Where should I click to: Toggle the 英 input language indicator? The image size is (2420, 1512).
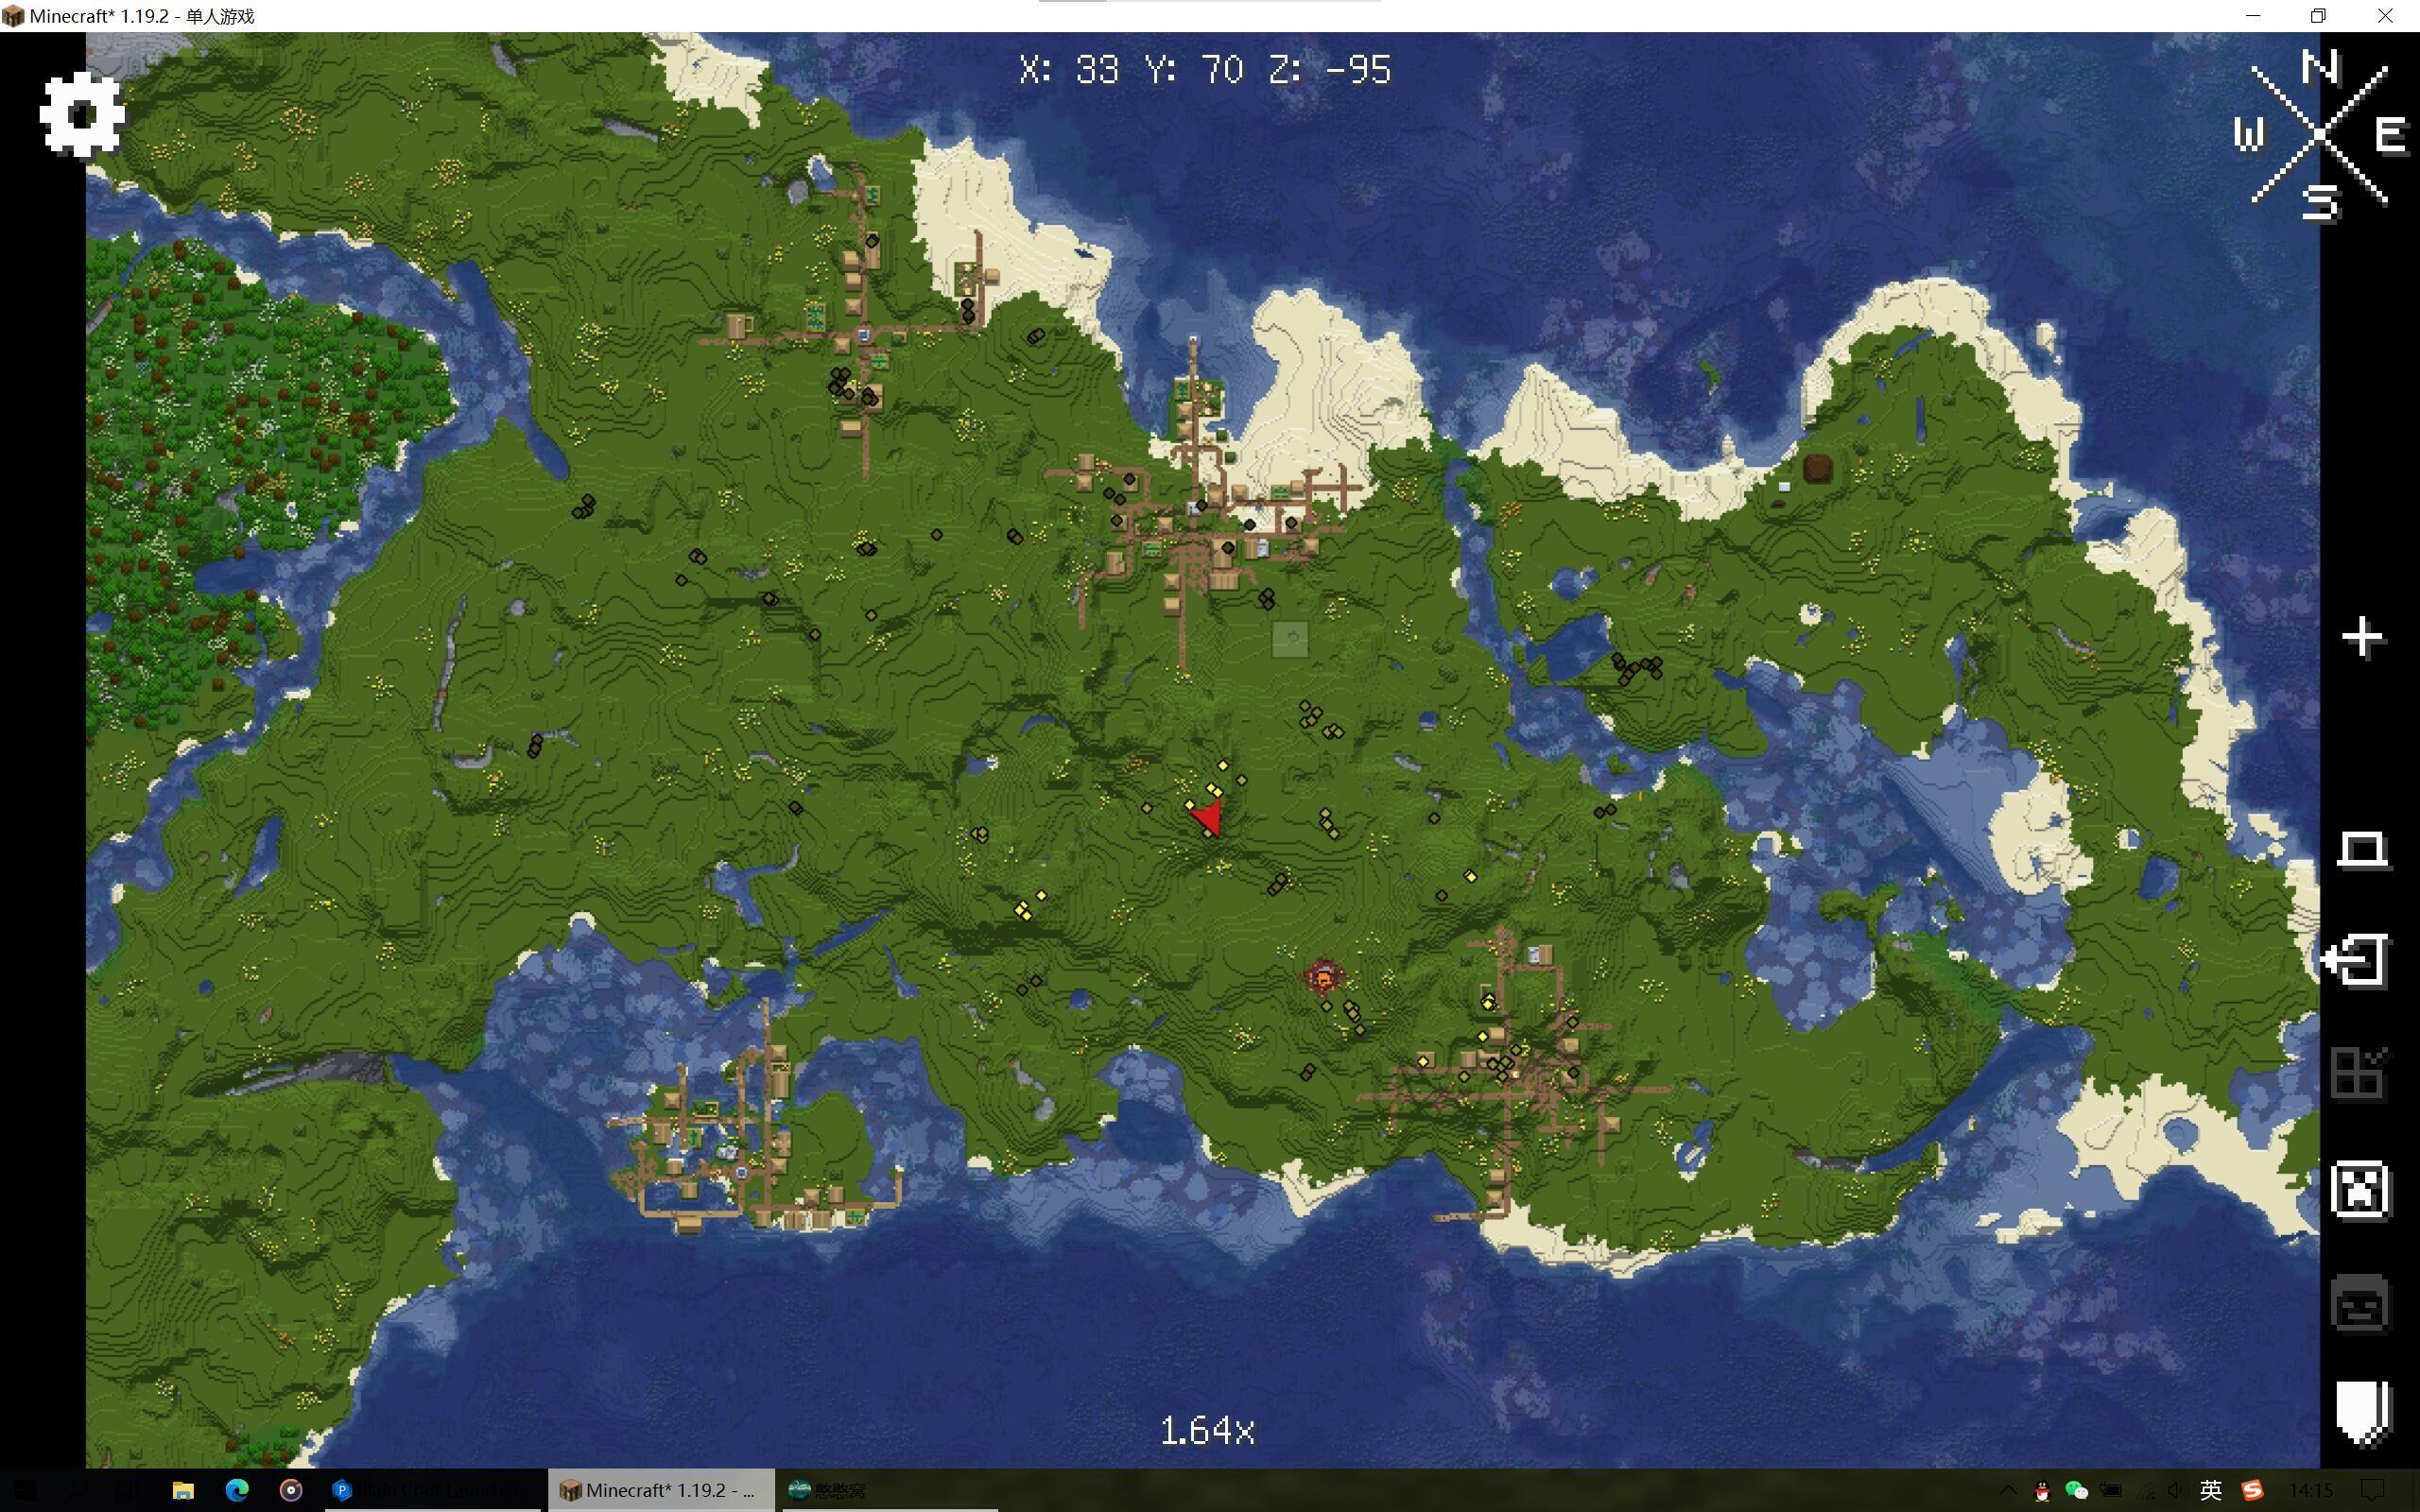pyautogui.click(x=2210, y=1490)
